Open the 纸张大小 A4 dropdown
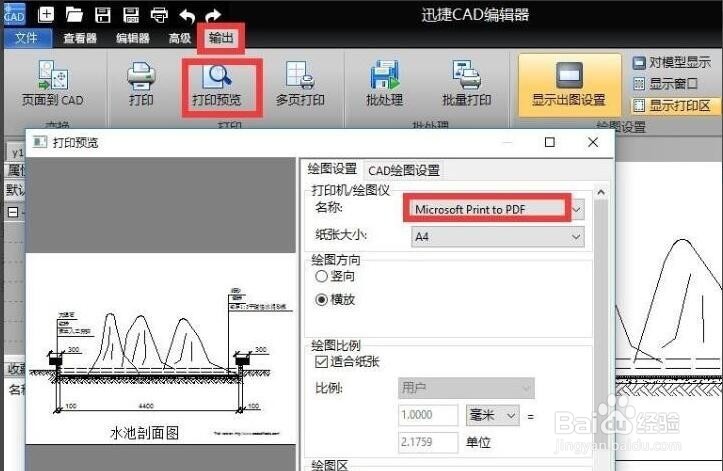The width and height of the screenshot is (723, 471). pos(498,237)
